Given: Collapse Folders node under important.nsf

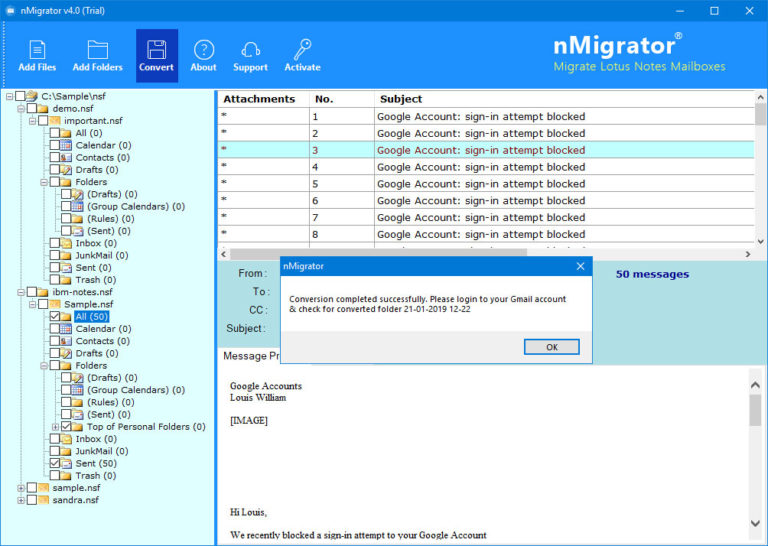Looking at the screenshot, I should click(44, 182).
